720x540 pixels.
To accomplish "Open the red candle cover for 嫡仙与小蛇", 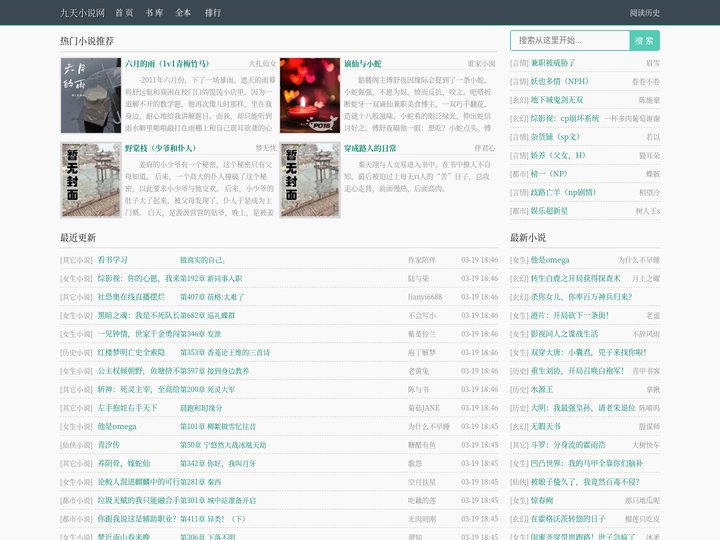I will click(310, 96).
